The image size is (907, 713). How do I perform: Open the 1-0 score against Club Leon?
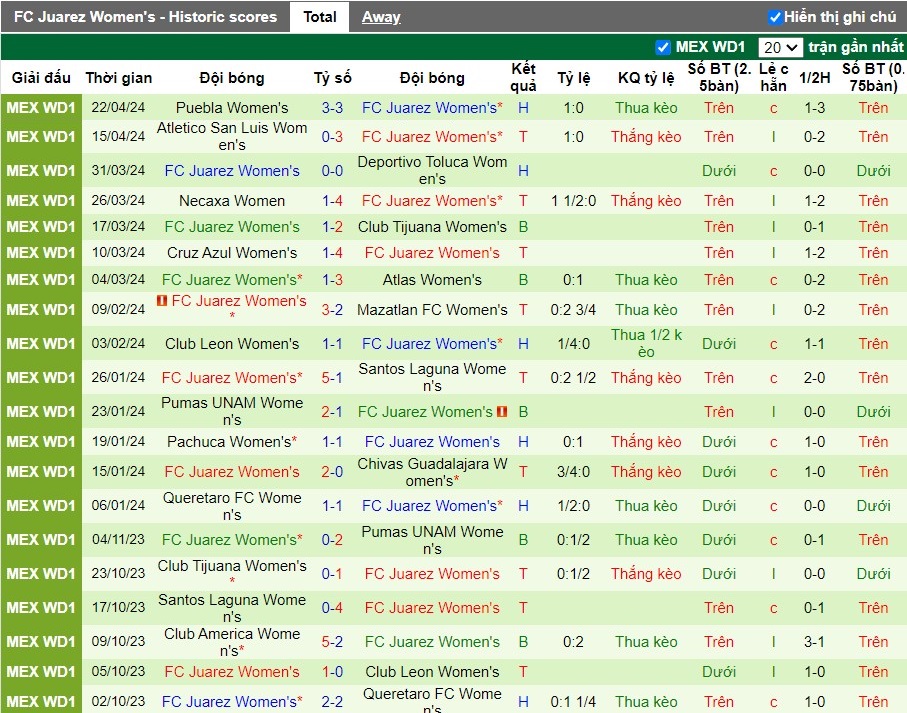pos(332,672)
